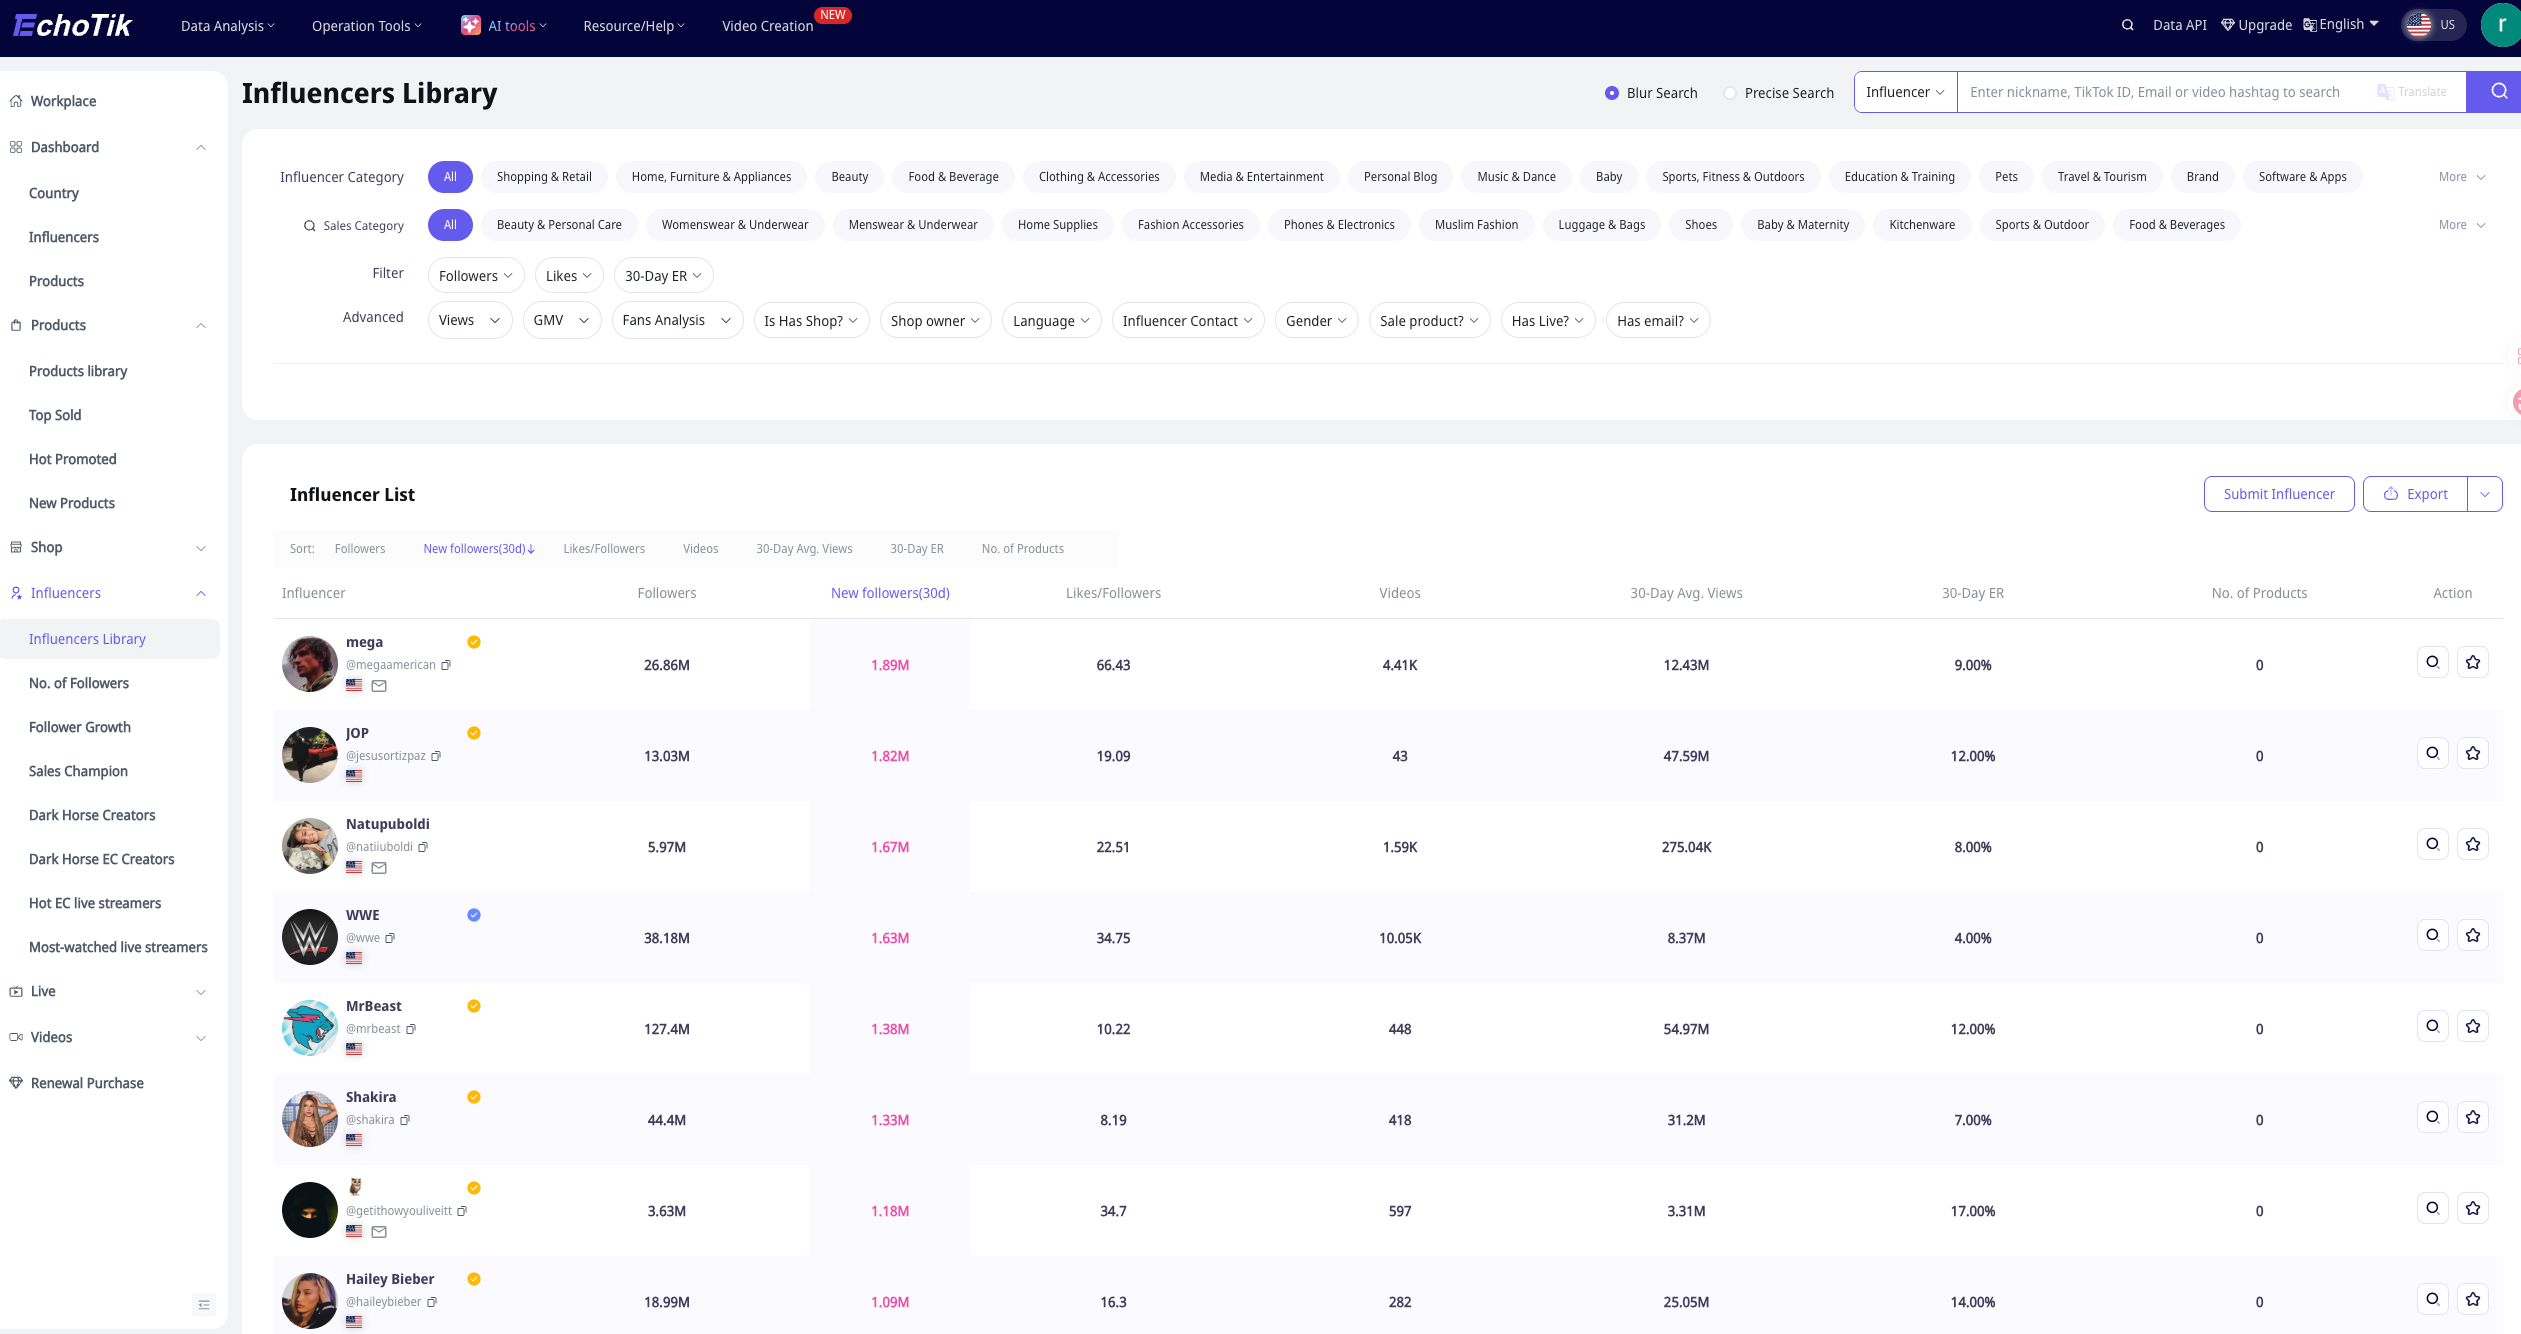The height and width of the screenshot is (1334, 2521).
Task: Open details for JOP influencer
Action: (2432, 753)
